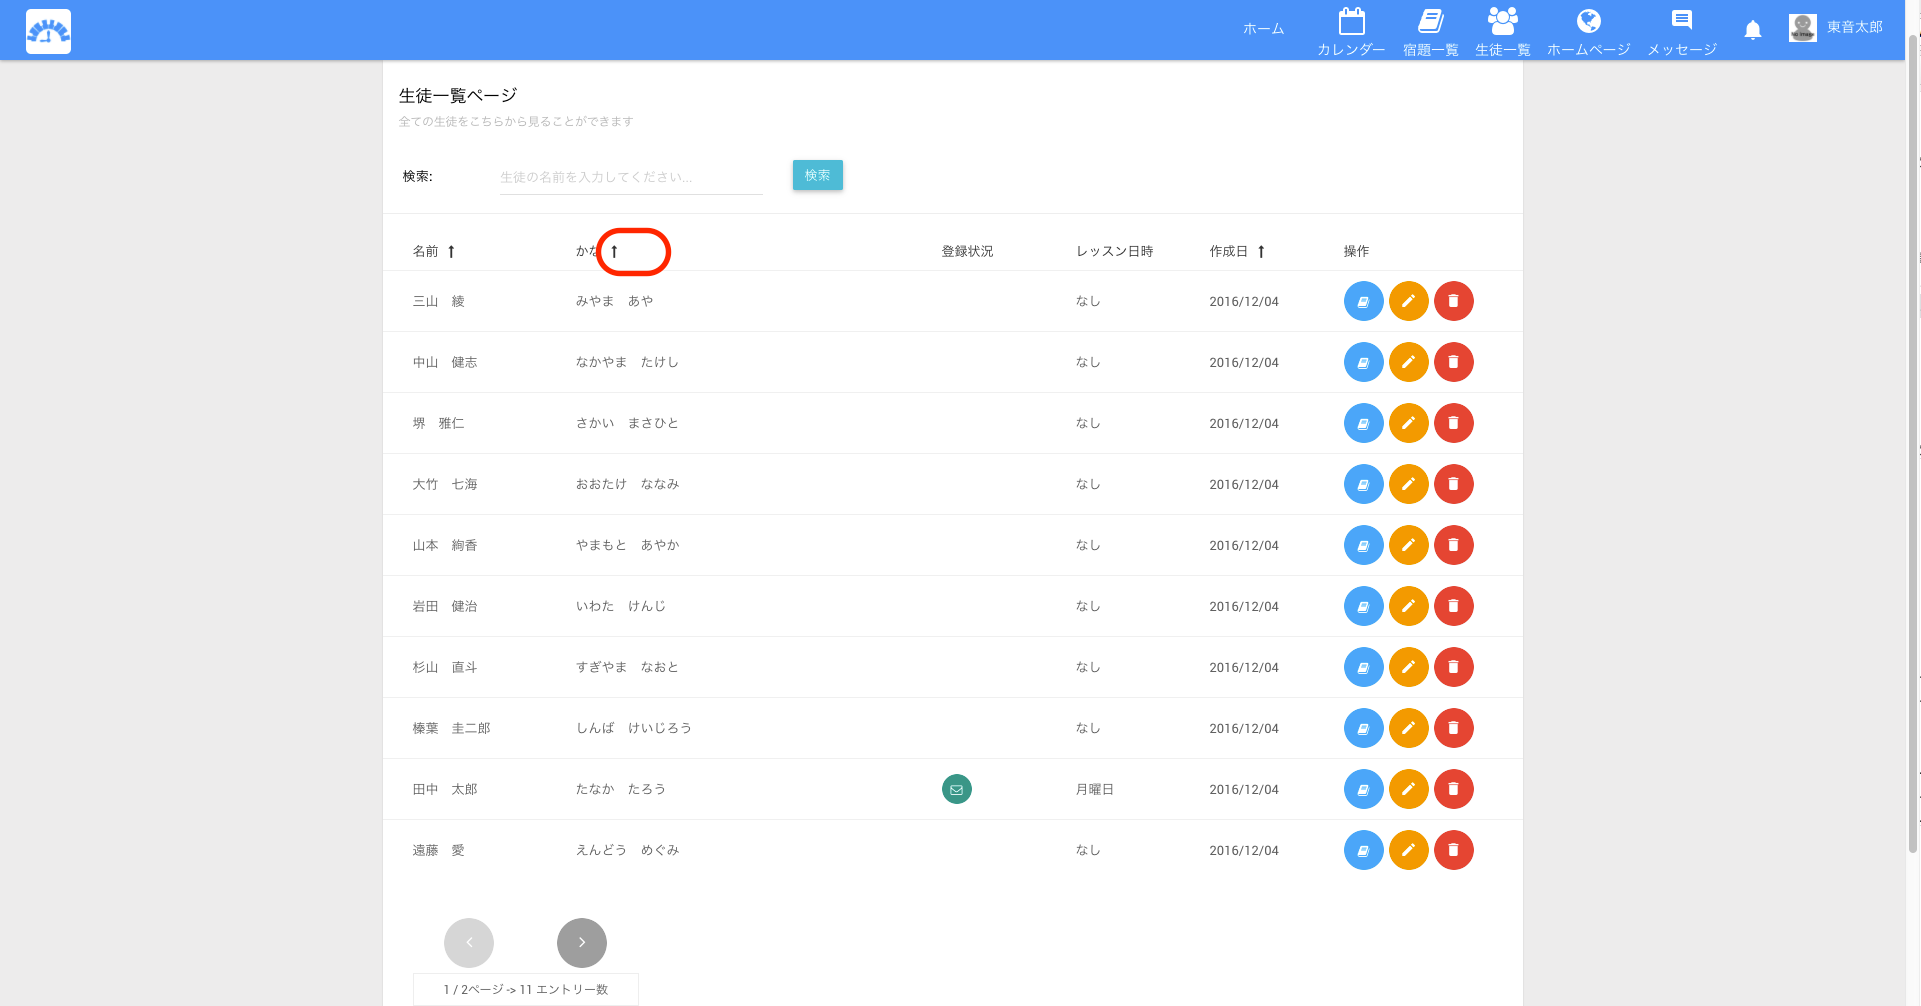The height and width of the screenshot is (1006, 1921).
Task: Focus the student name search field
Action: [630, 177]
